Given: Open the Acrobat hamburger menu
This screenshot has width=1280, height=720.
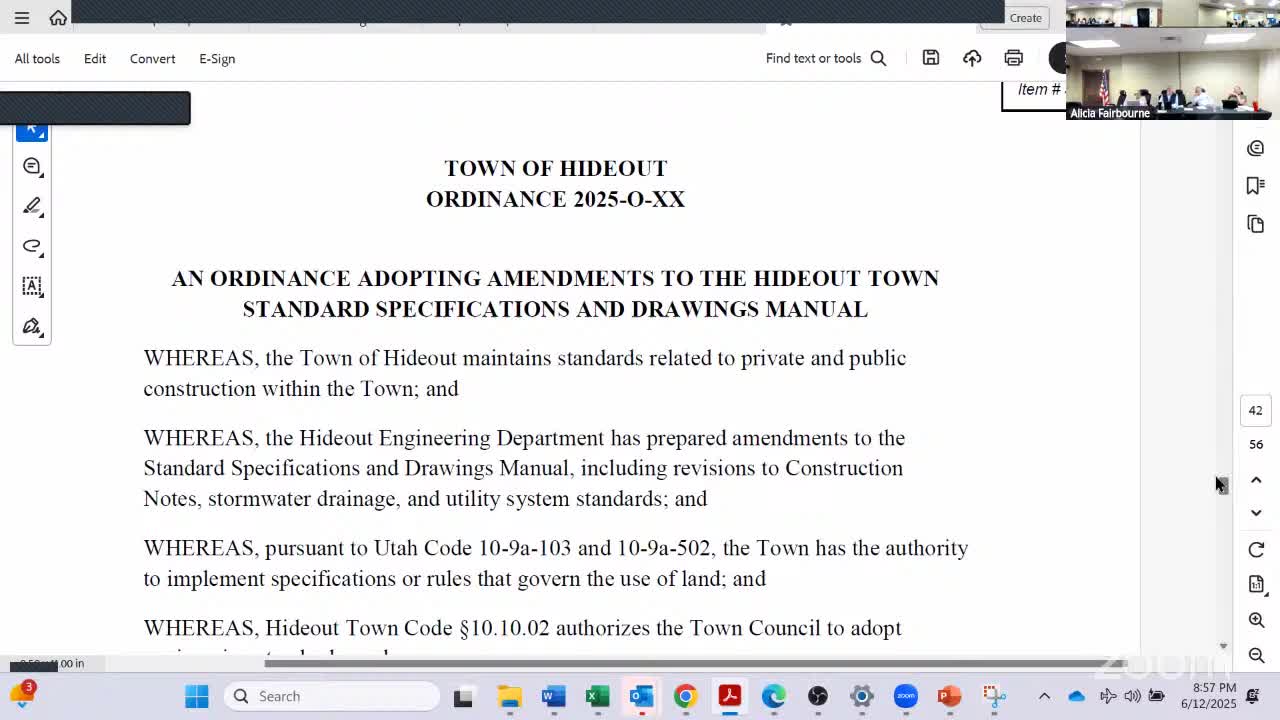Looking at the screenshot, I should coord(22,18).
